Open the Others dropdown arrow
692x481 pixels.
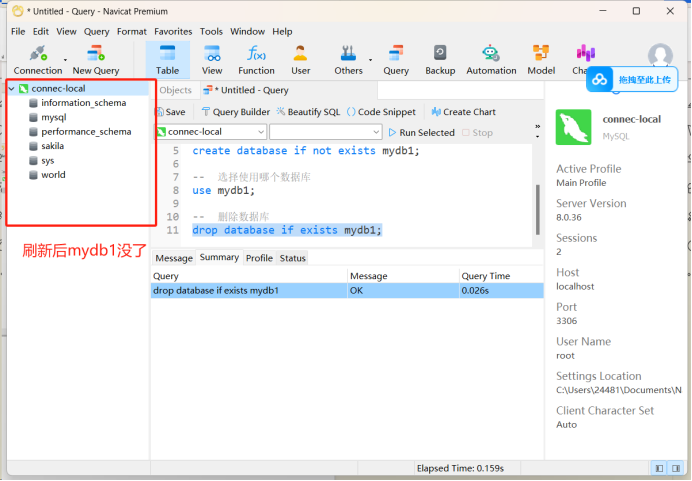click(370, 60)
